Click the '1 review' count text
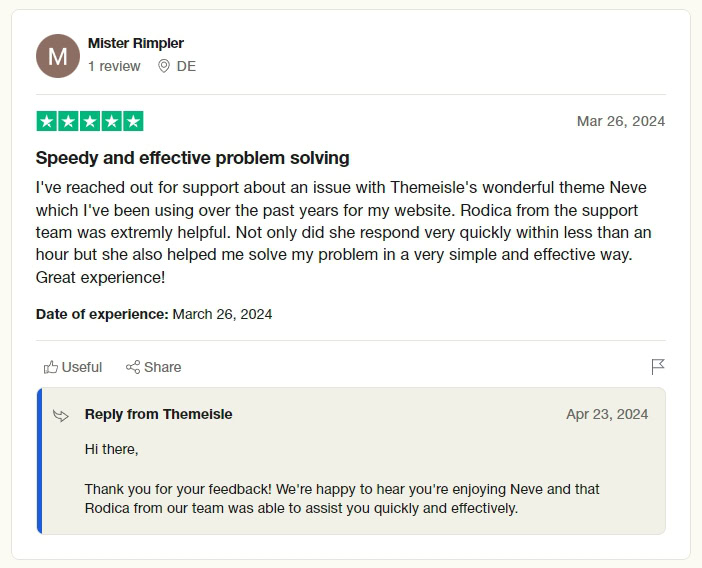 click(x=114, y=66)
